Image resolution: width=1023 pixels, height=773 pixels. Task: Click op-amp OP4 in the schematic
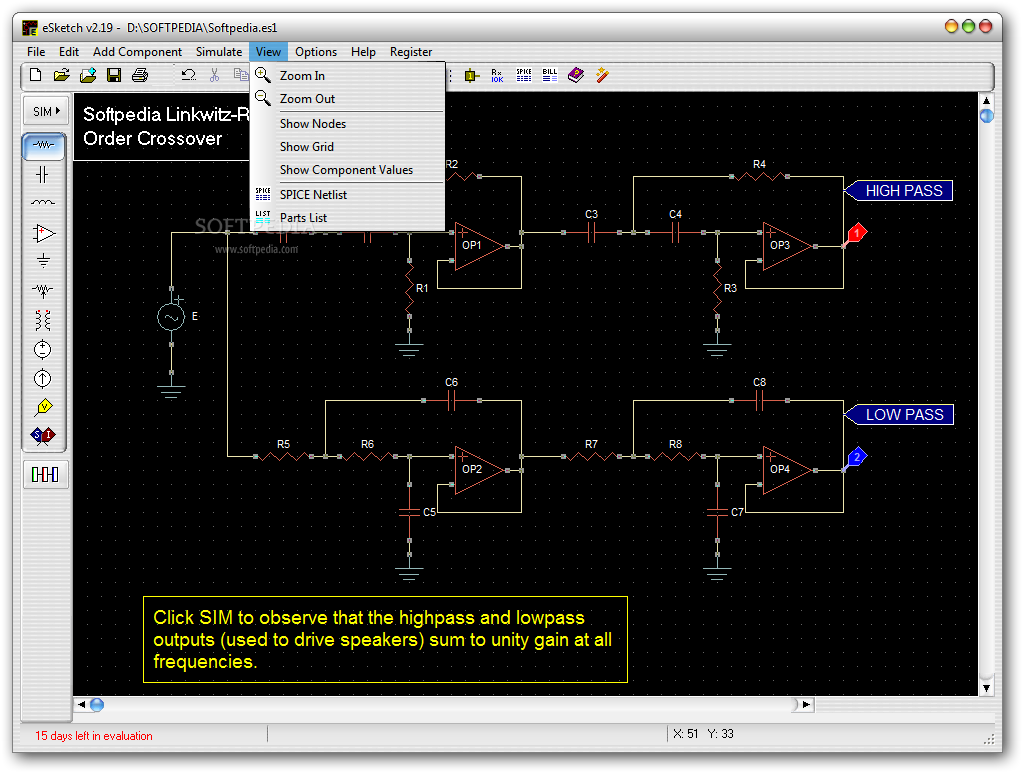pyautogui.click(x=787, y=470)
